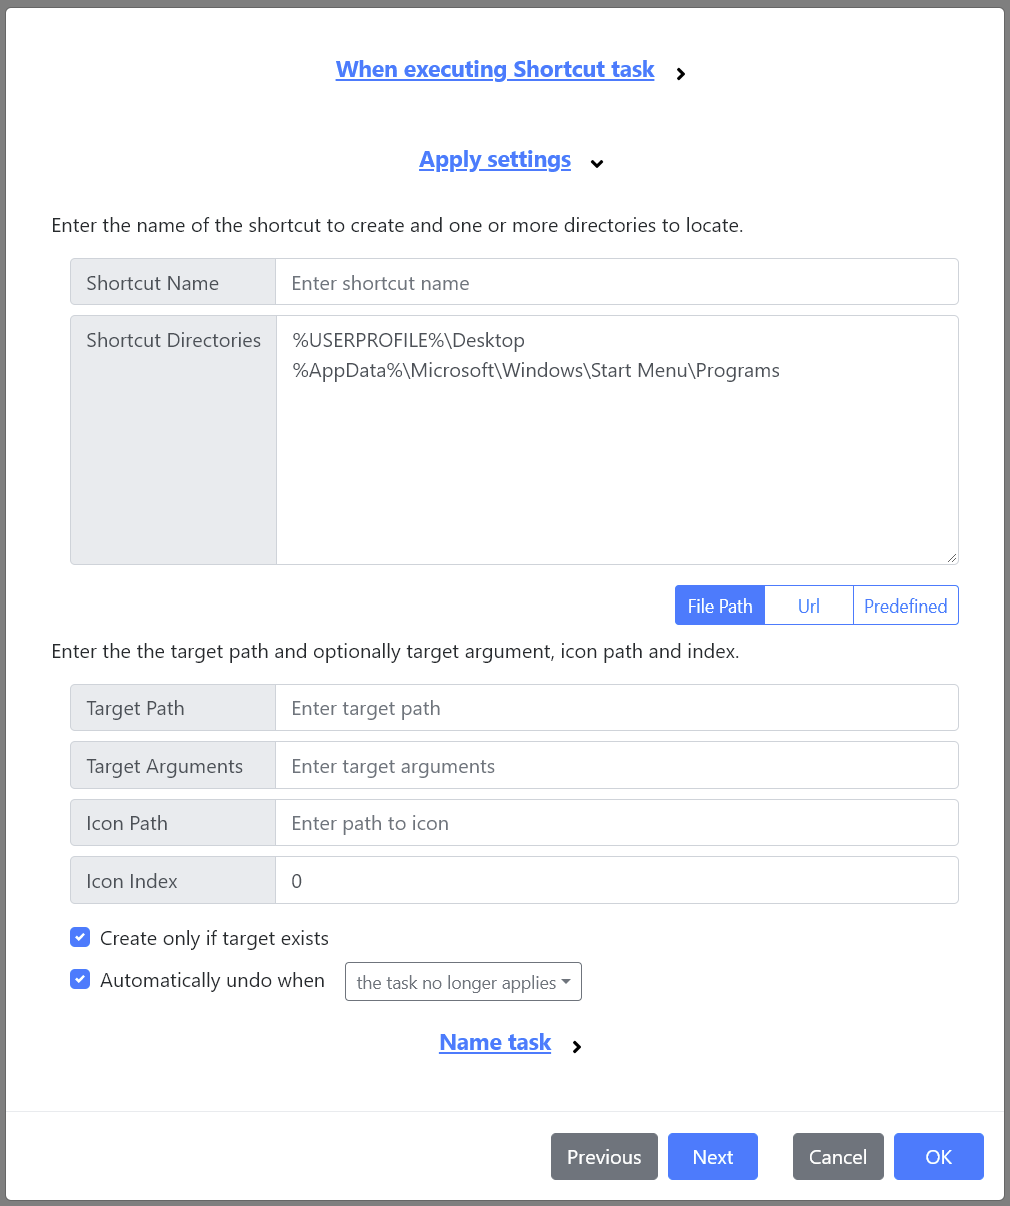The image size is (1010, 1206).
Task: Cancel the shortcut dialog
Action: (837, 1156)
